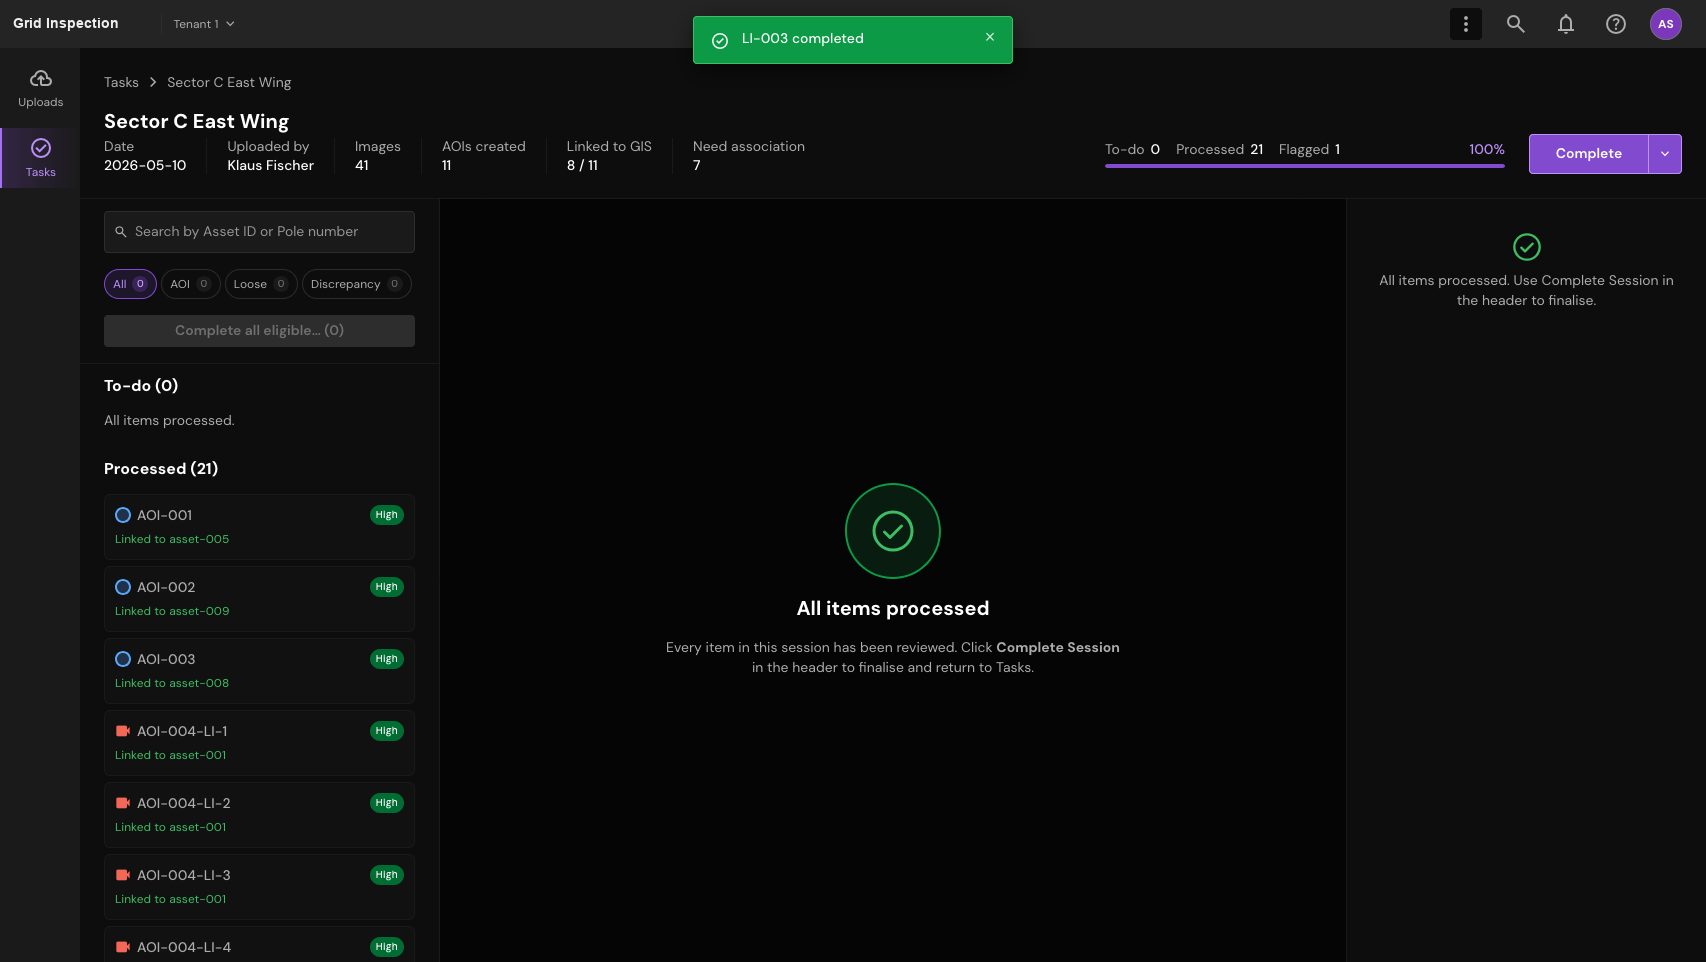This screenshot has width=1706, height=962.
Task: Click the circle icon beside AOI-003
Action: click(123, 659)
